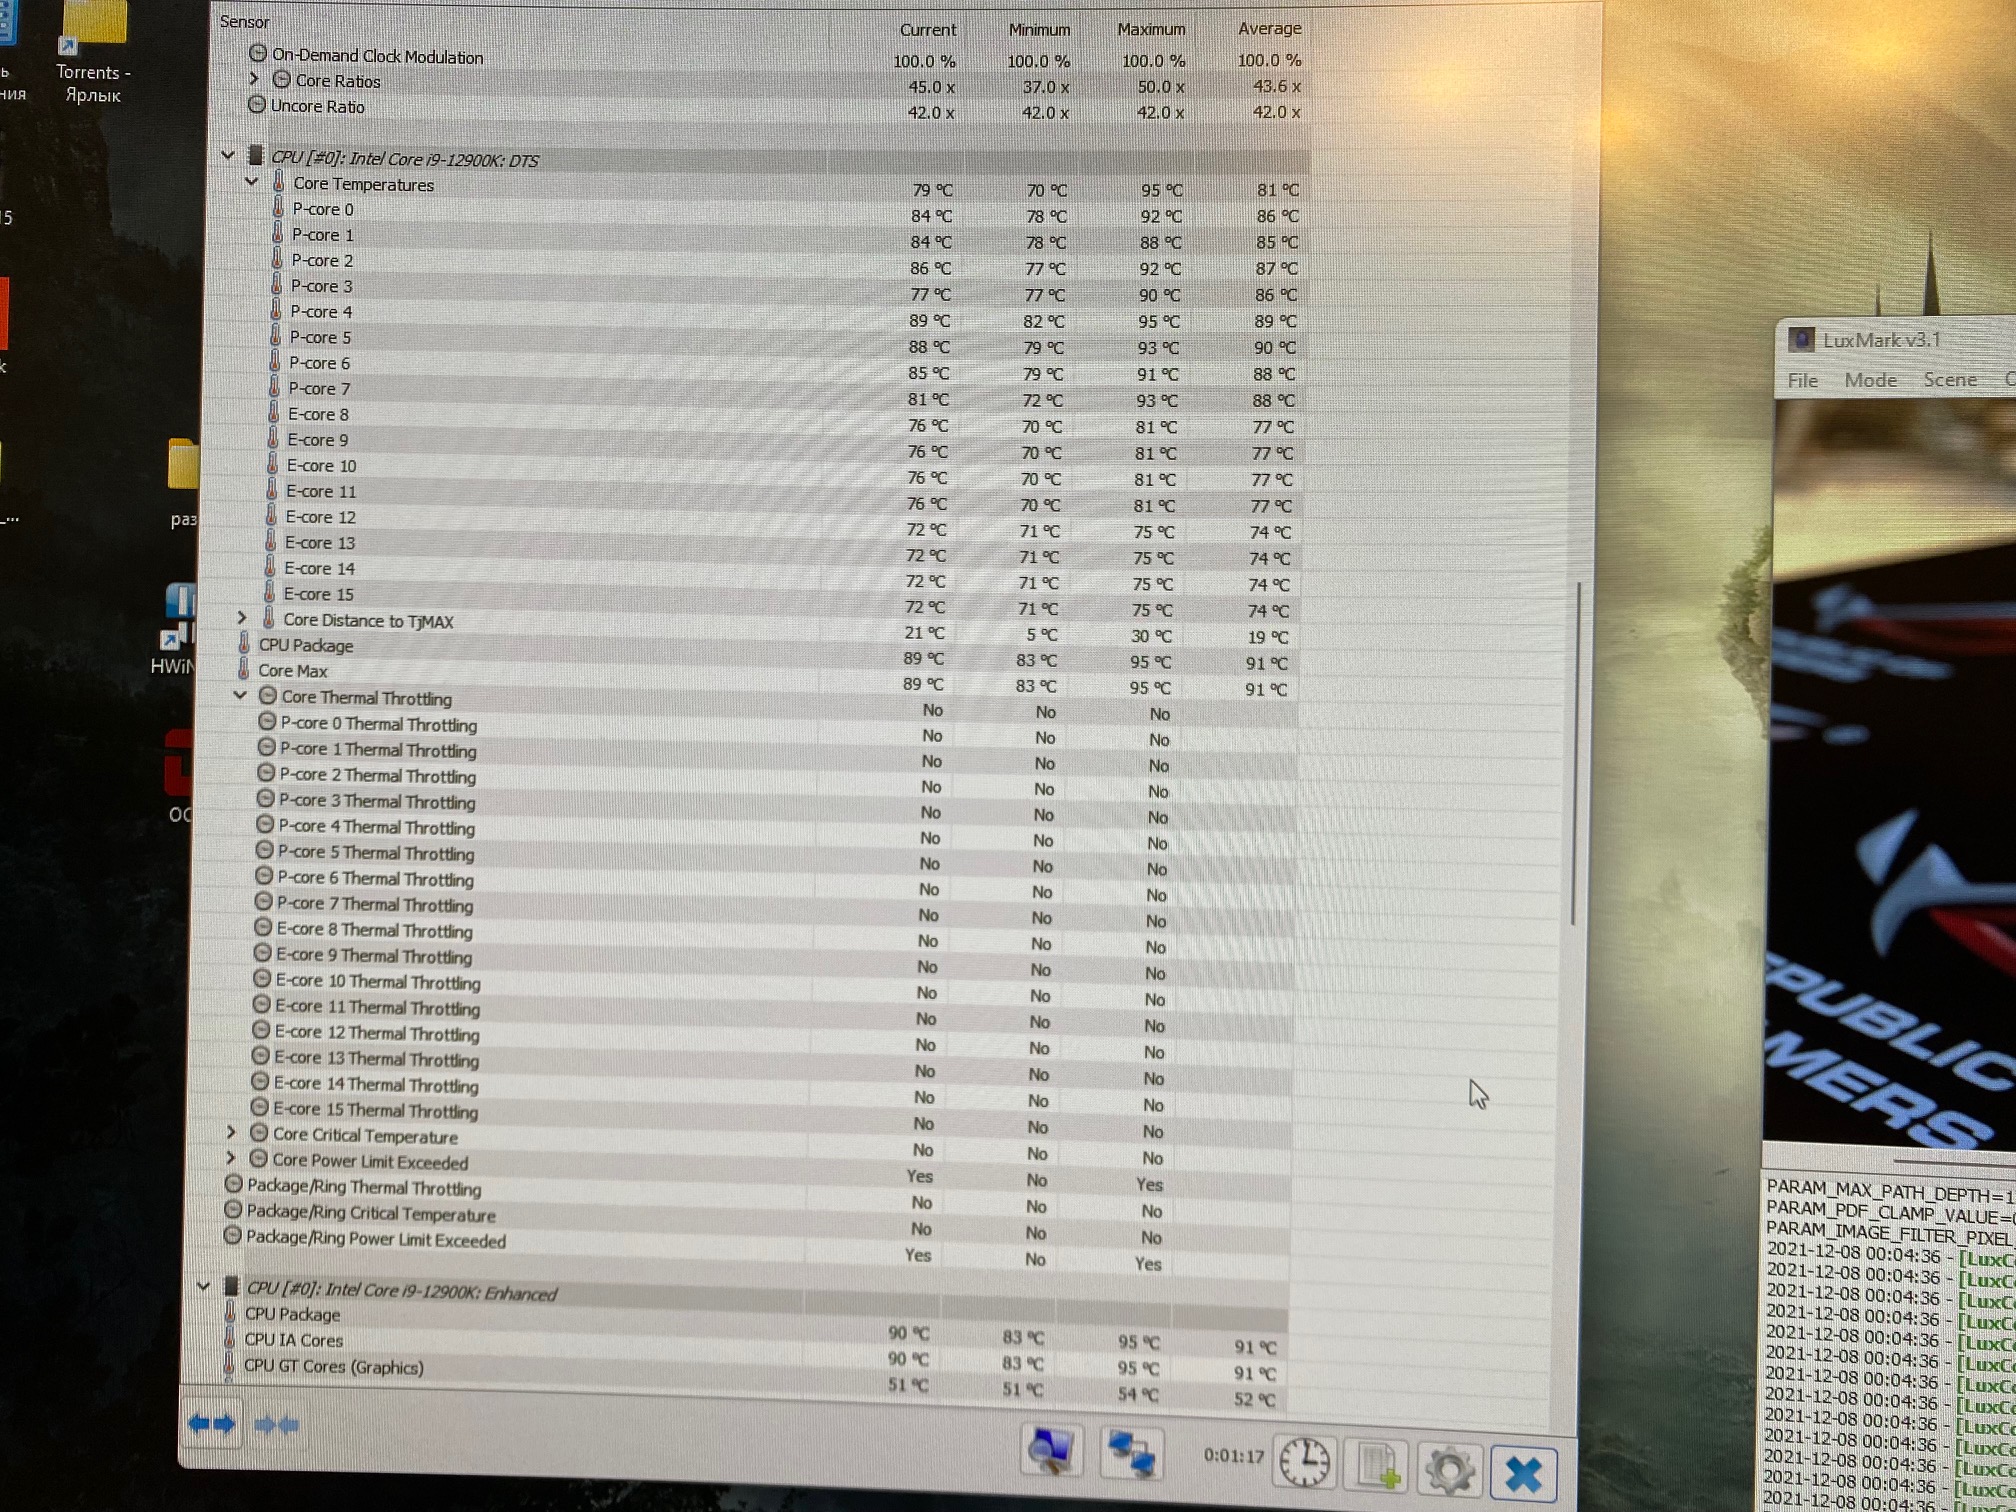
Task: Click the shrink columns arrows button
Action: click(277, 1425)
